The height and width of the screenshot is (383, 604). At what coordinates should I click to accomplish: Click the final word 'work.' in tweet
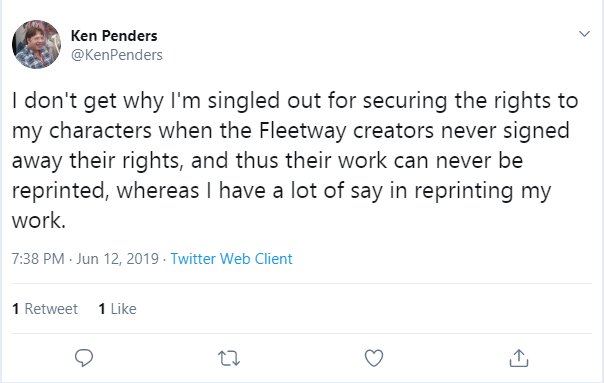tap(39, 220)
